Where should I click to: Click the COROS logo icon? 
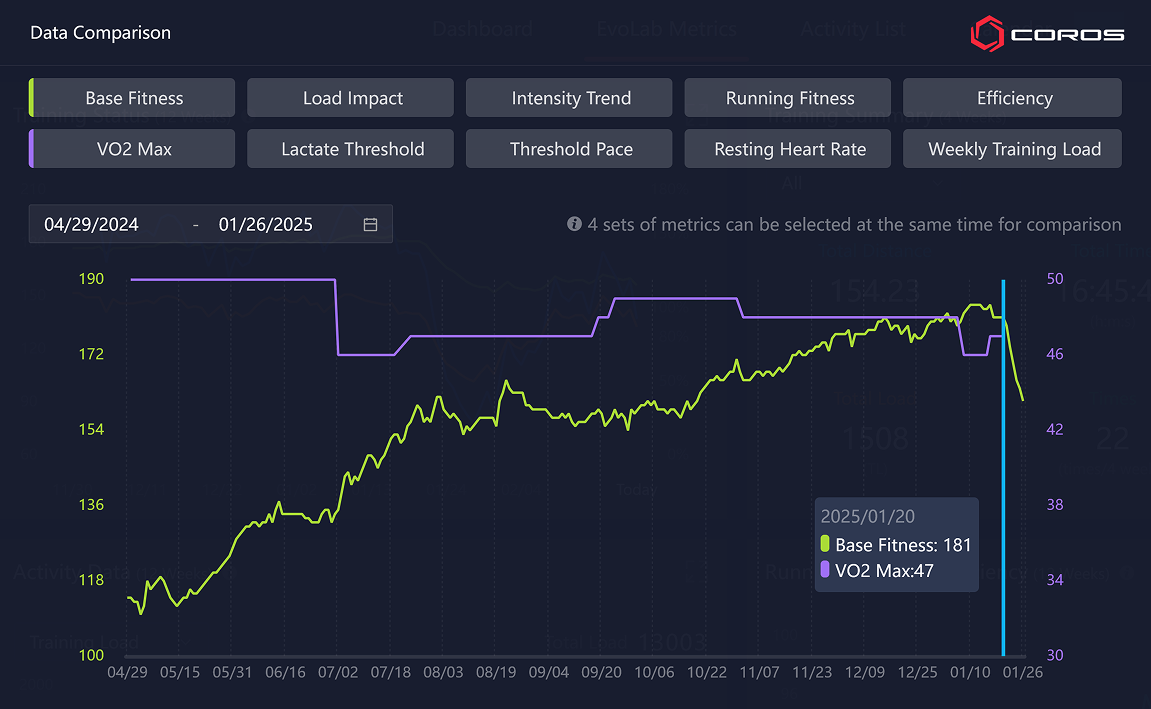(x=987, y=33)
